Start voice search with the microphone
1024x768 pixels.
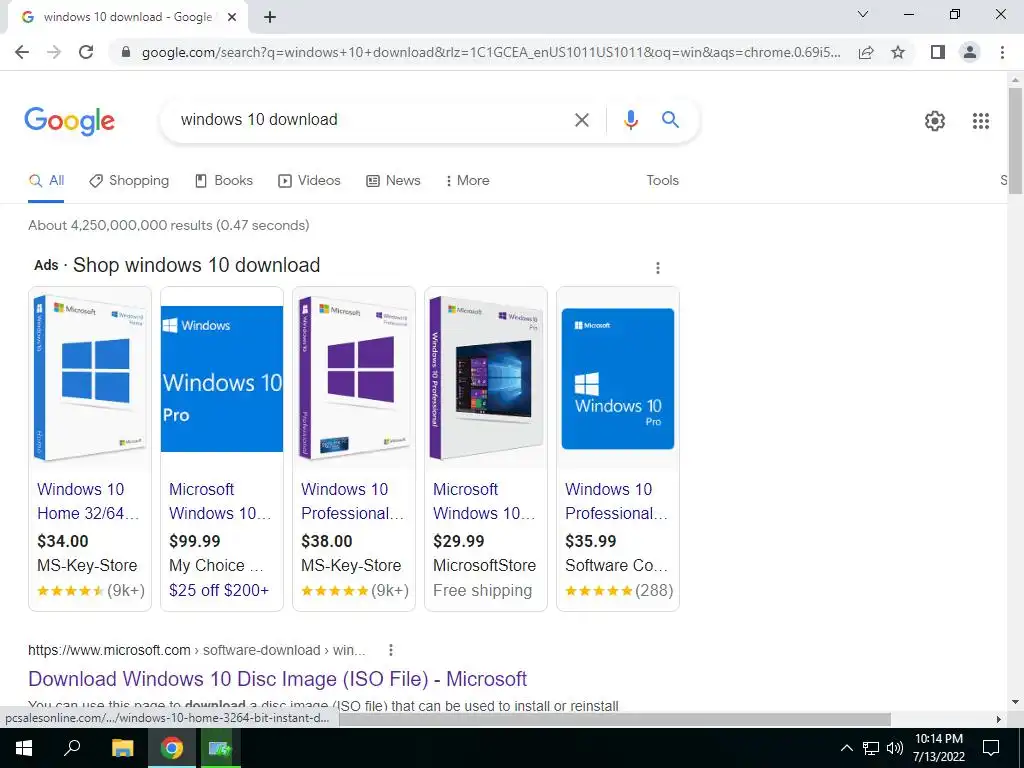click(x=630, y=120)
